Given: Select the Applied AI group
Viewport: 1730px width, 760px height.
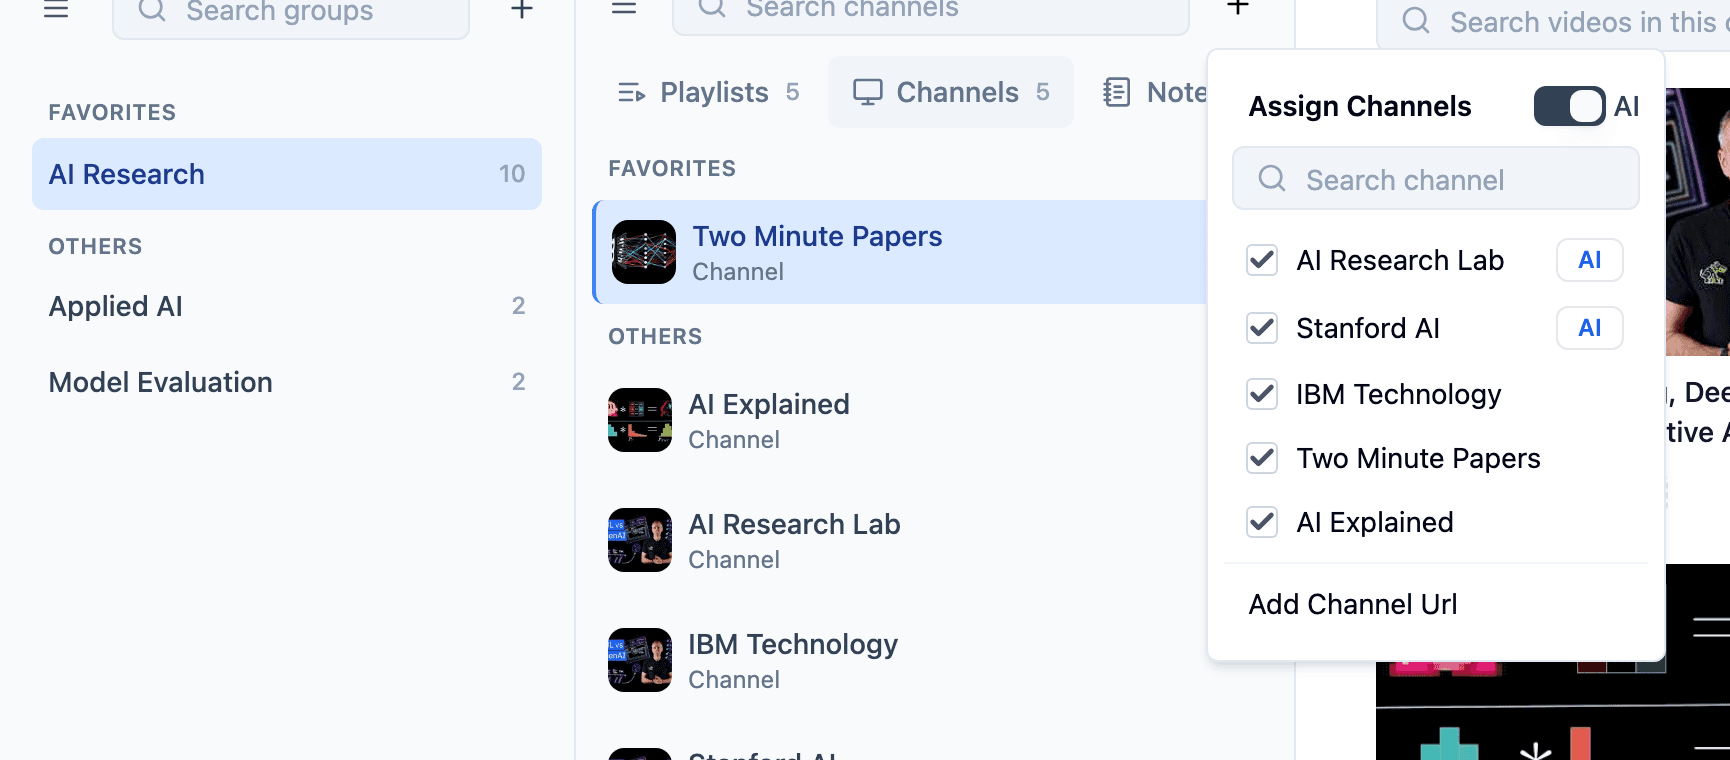Looking at the screenshot, I should 287,306.
